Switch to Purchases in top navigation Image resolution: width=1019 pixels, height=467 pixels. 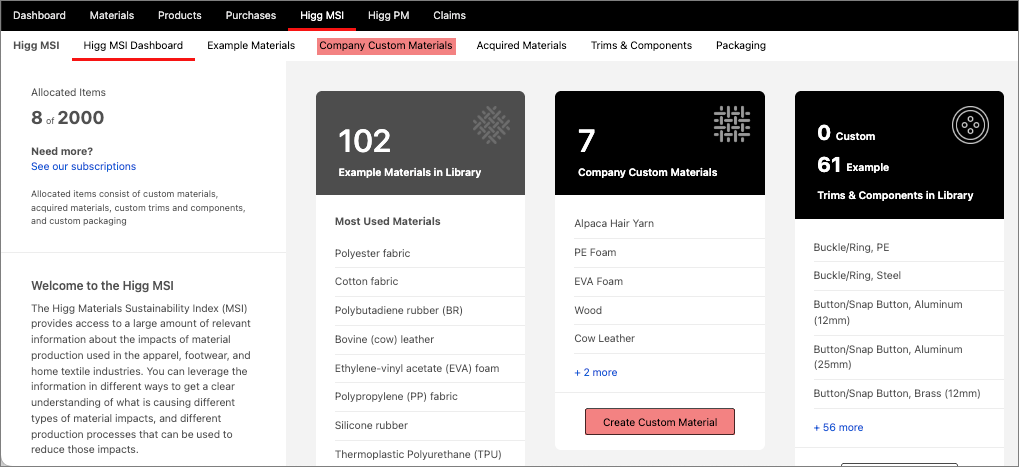click(251, 15)
